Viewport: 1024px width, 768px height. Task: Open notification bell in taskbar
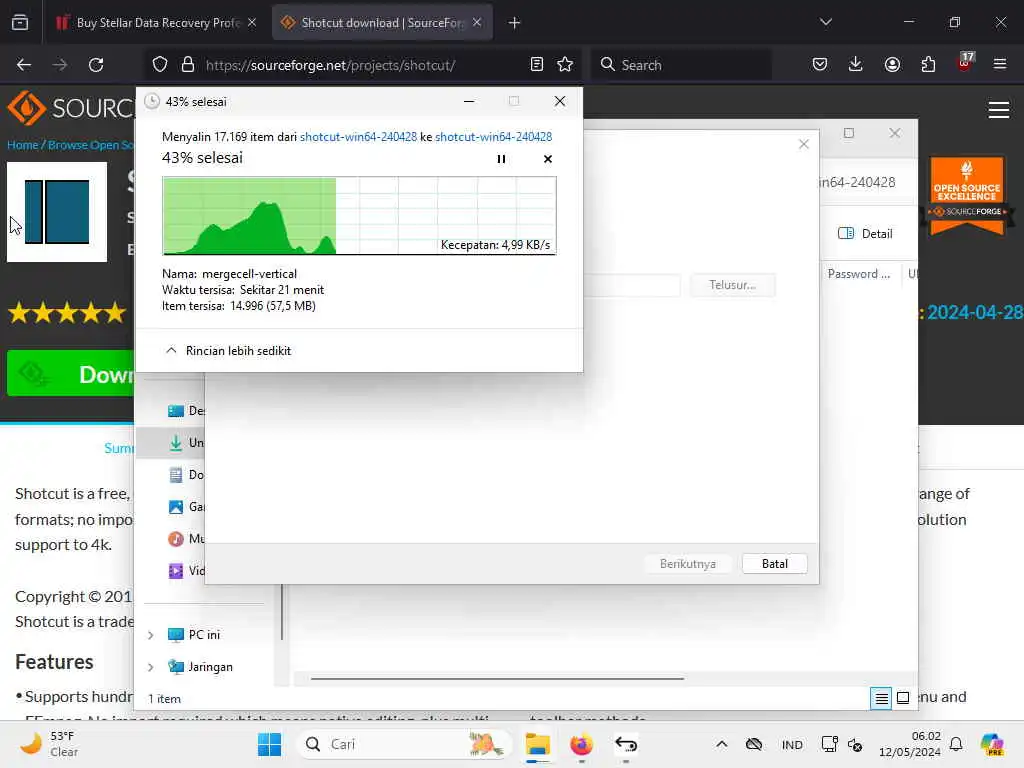point(956,744)
